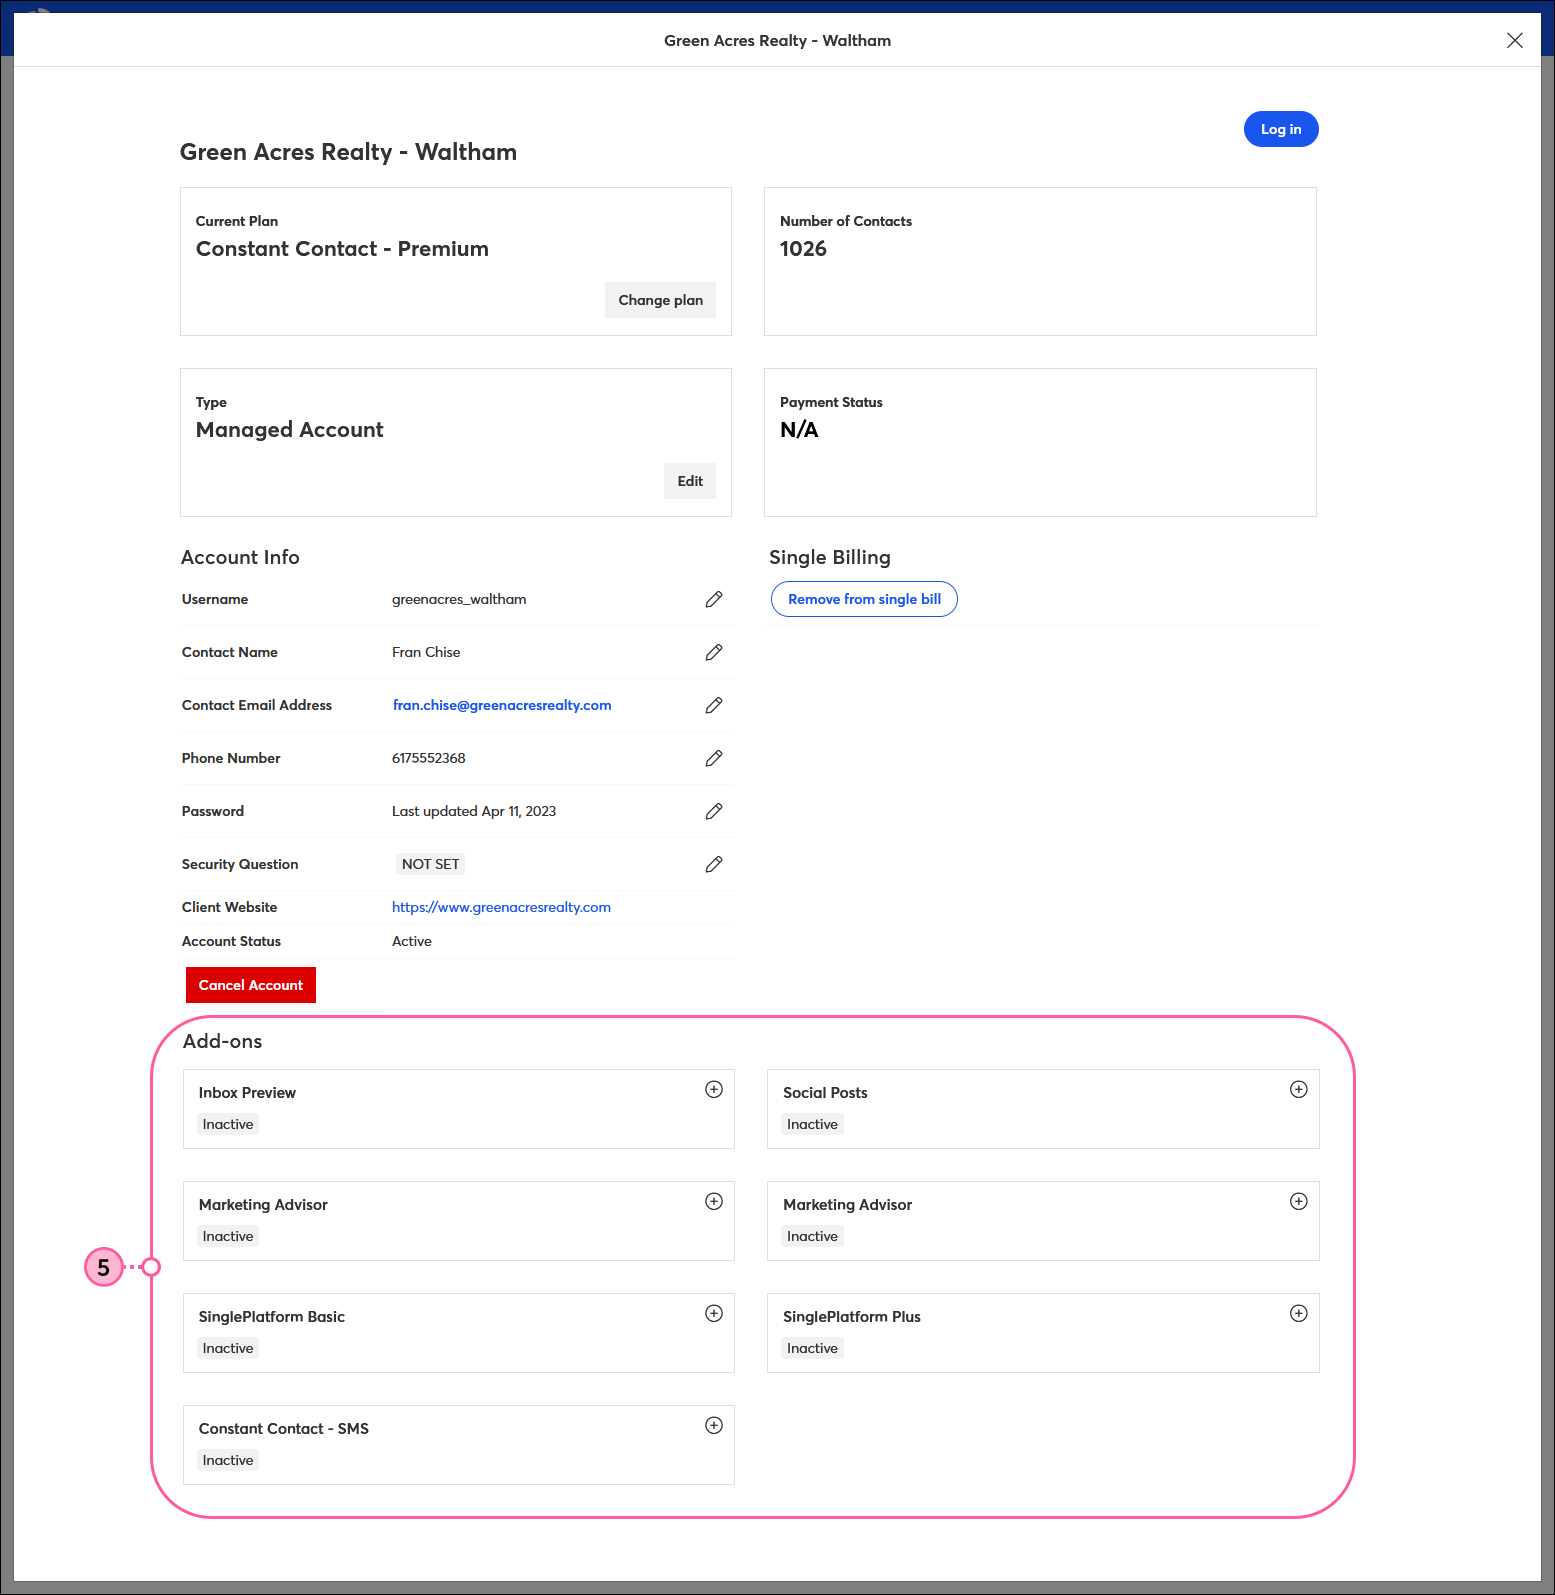Click the Constant Contact - Premium plan text
Image resolution: width=1555 pixels, height=1595 pixels.
click(342, 249)
